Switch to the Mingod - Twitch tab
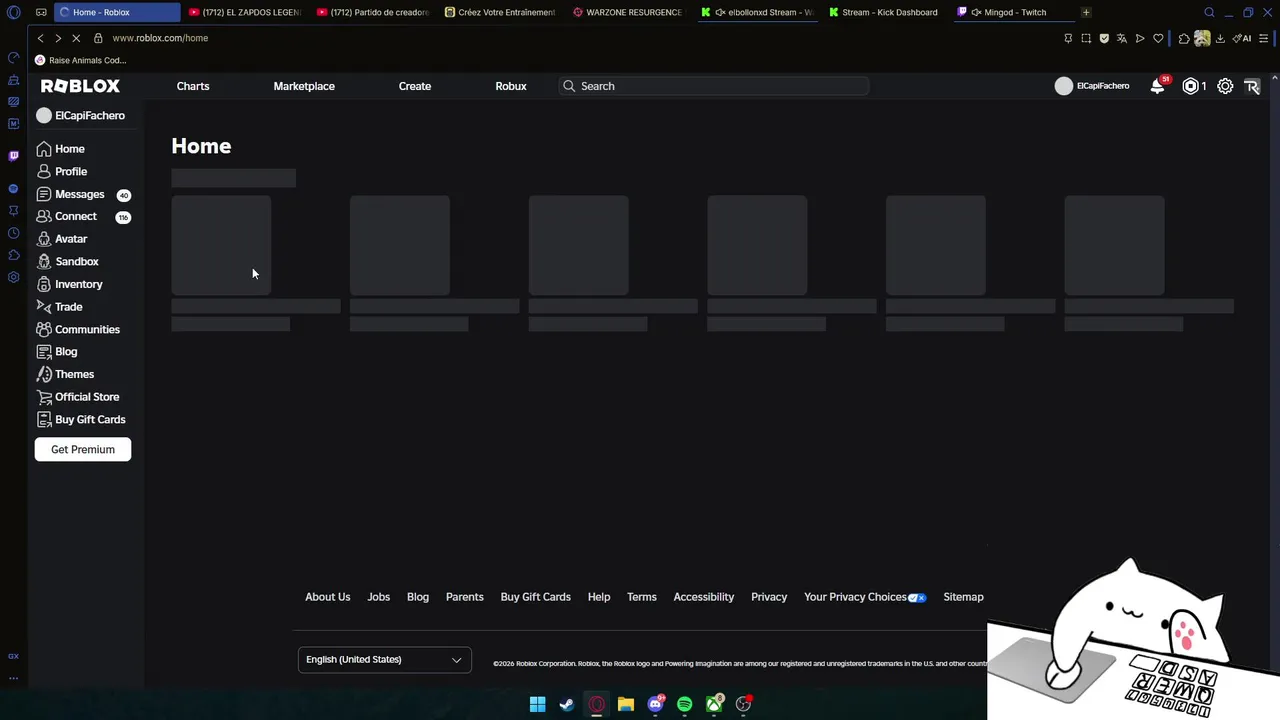1280x720 pixels. [x=1013, y=12]
